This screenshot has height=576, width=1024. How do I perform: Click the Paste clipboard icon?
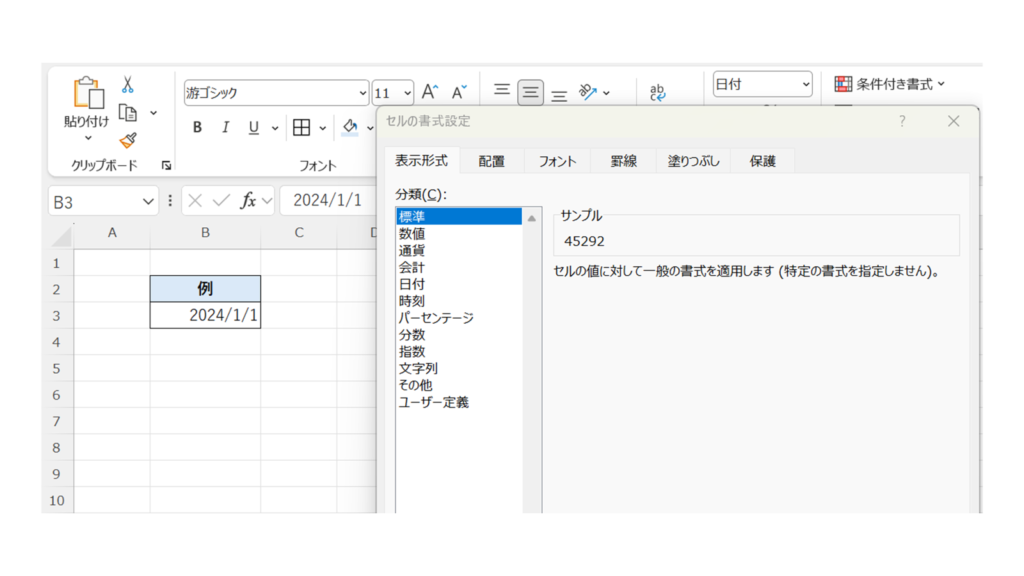pos(88,93)
